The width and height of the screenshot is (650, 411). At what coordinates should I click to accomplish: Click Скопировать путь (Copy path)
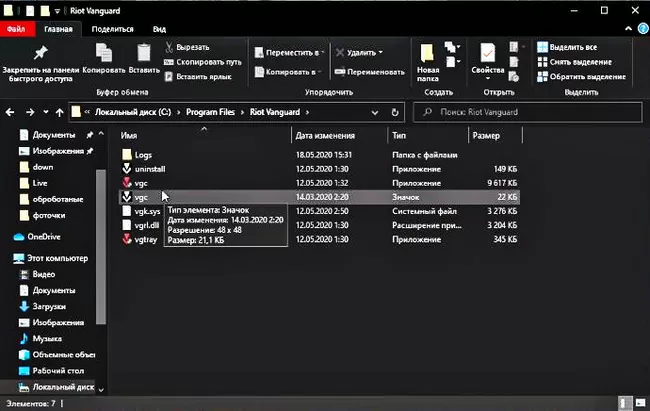tap(203, 62)
